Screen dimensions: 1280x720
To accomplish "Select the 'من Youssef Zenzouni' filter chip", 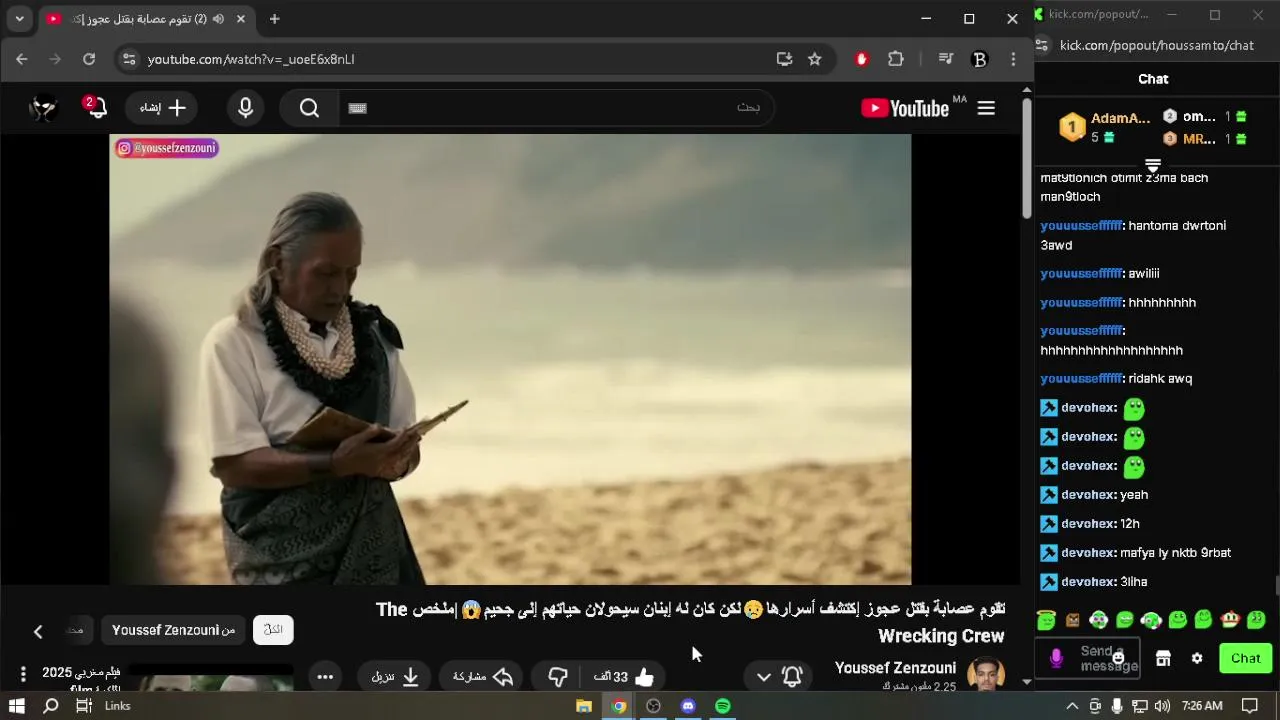I will pyautogui.click(x=173, y=630).
